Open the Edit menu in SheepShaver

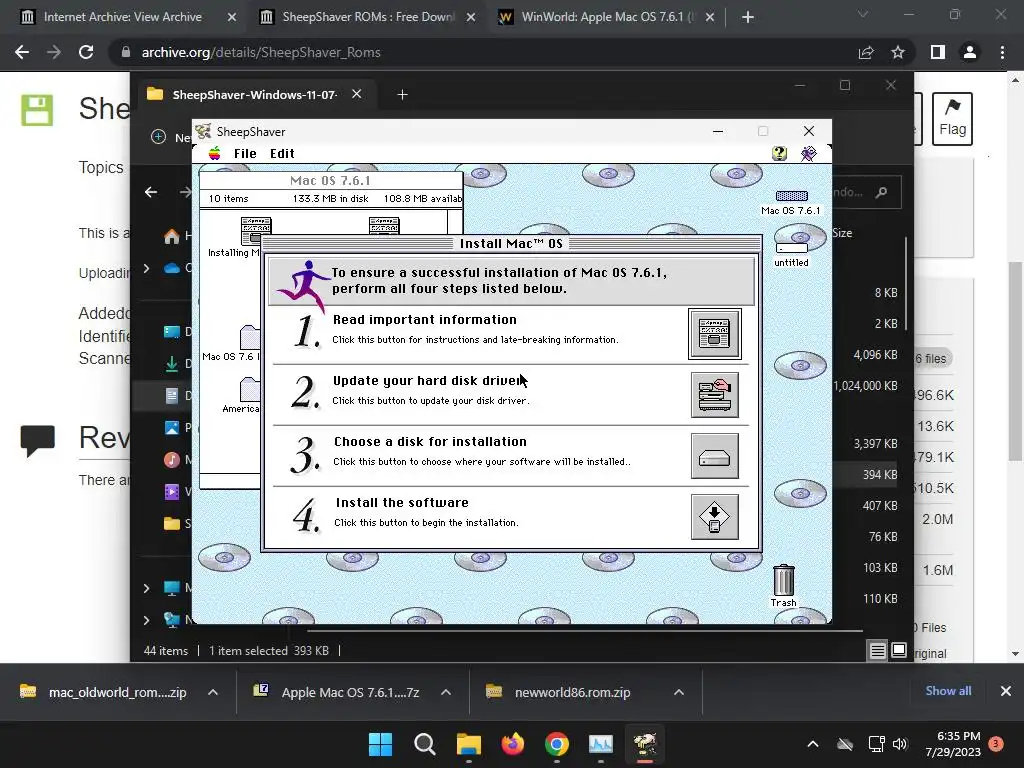point(282,153)
